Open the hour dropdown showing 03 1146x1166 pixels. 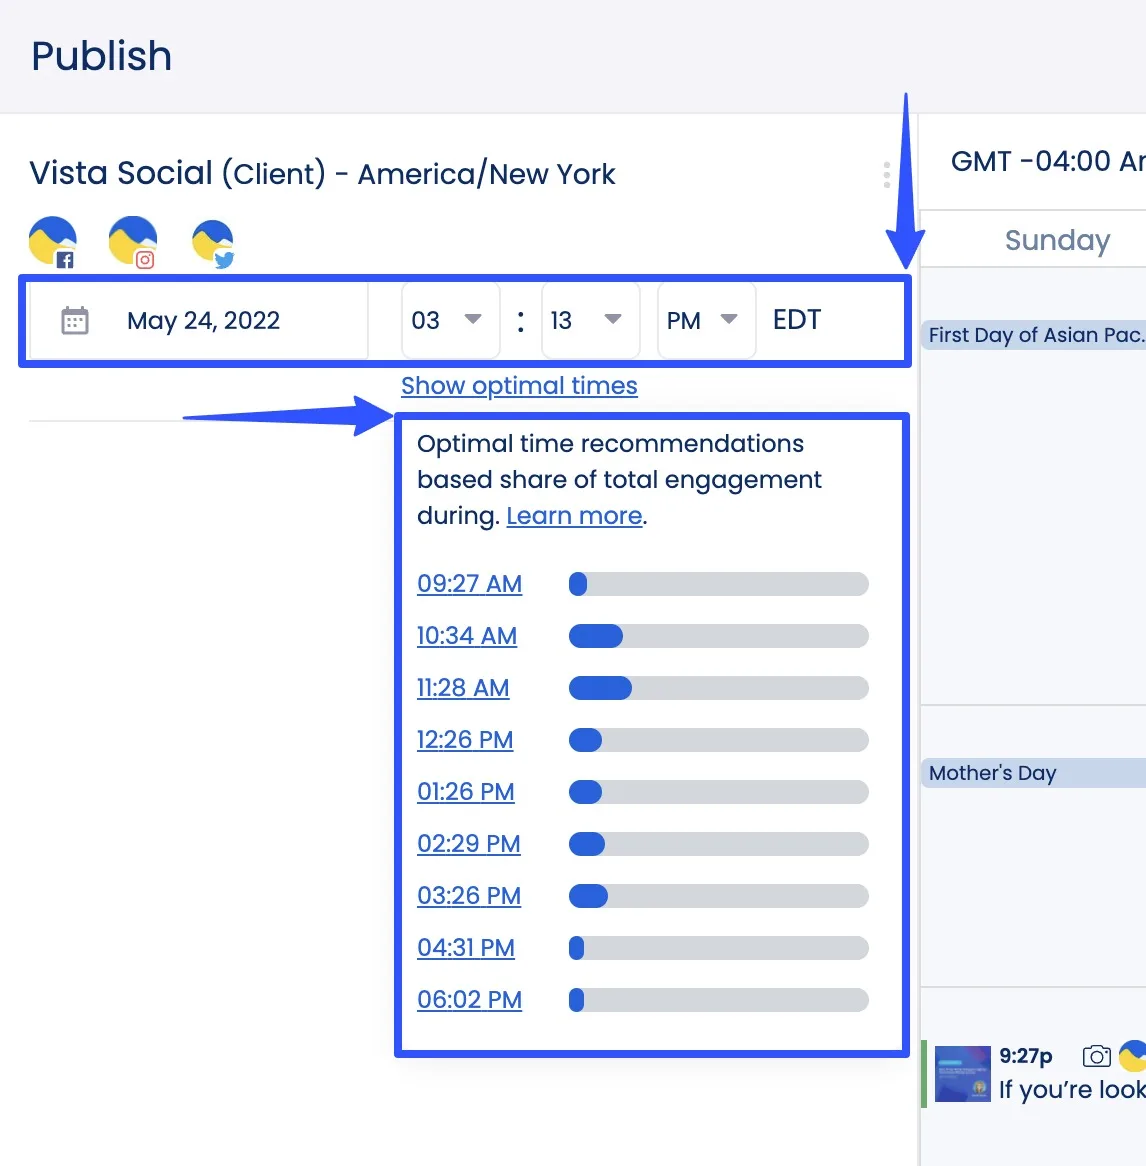(x=449, y=321)
